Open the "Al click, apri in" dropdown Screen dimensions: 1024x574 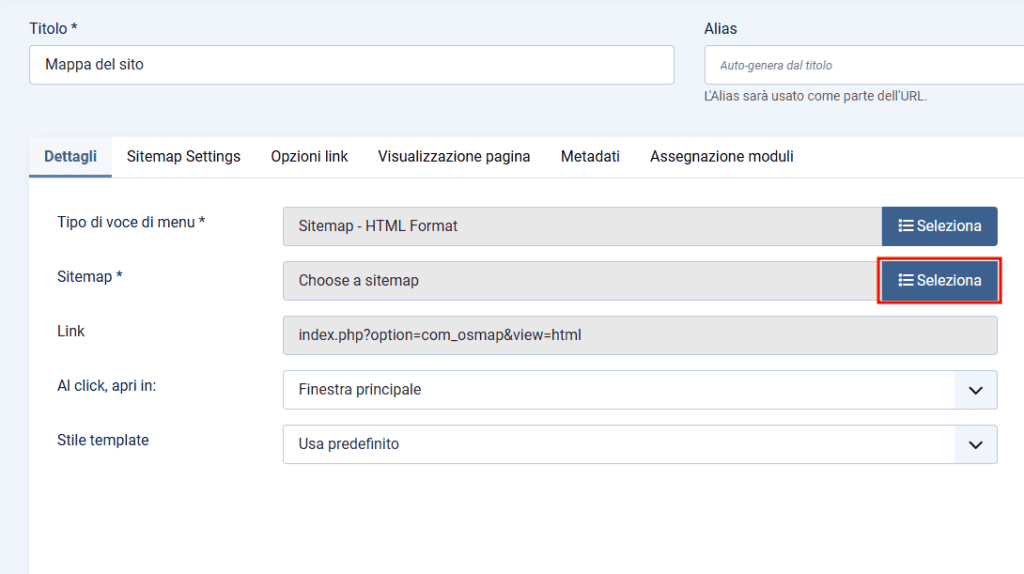click(x=640, y=390)
